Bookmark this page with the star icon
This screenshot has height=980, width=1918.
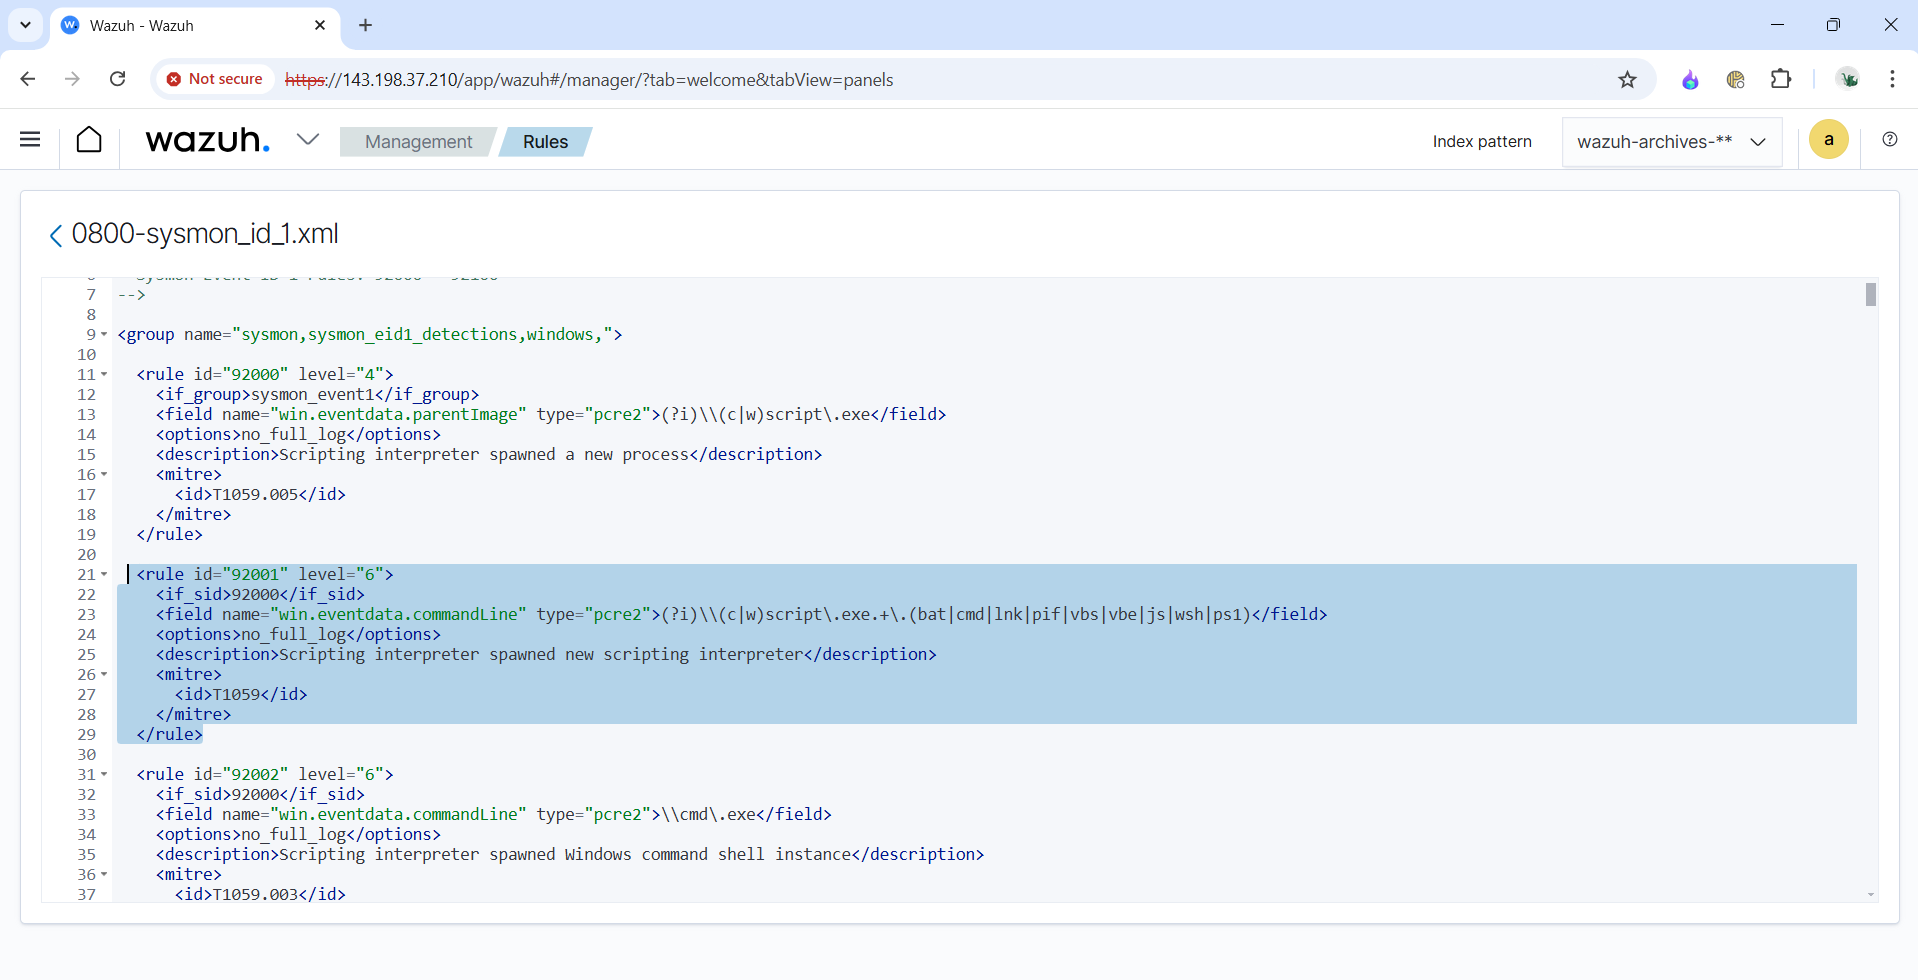tap(1627, 80)
